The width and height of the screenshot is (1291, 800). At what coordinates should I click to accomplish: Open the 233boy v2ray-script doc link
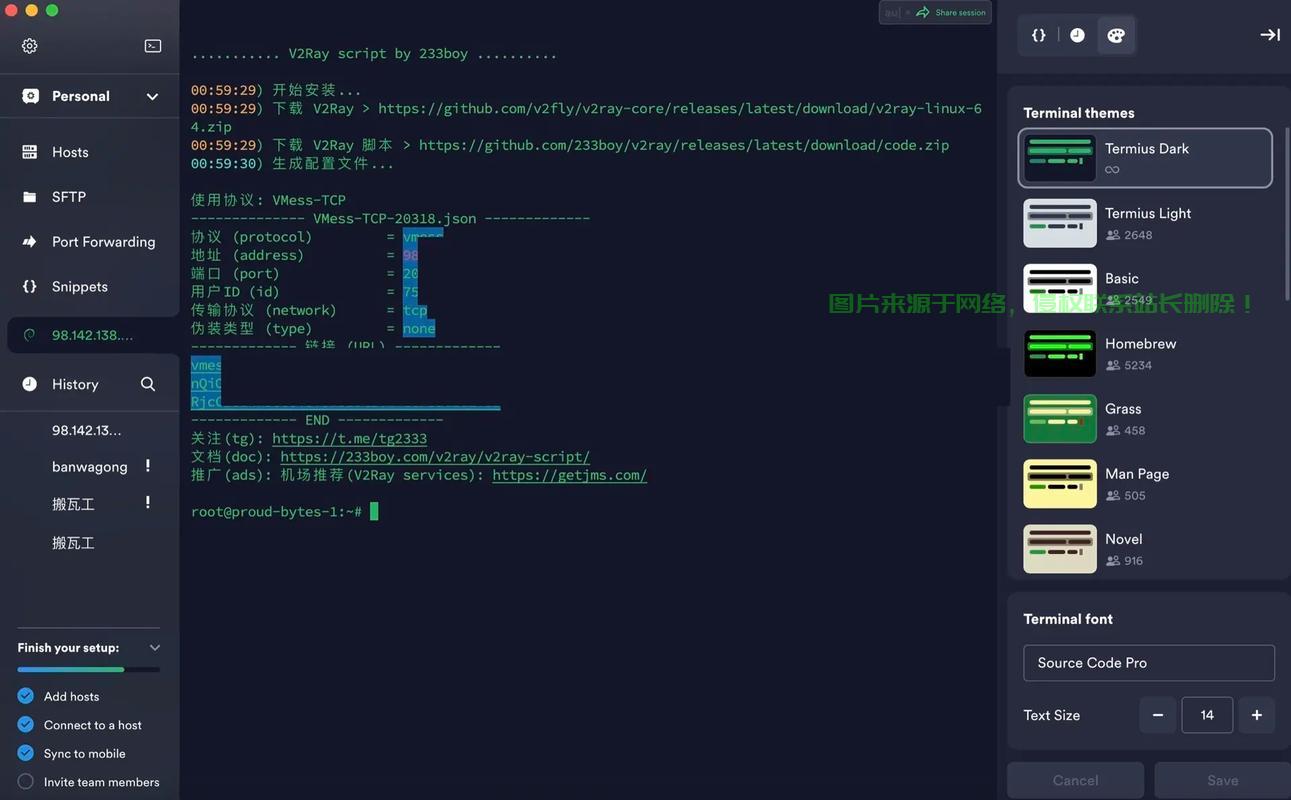(x=435, y=457)
